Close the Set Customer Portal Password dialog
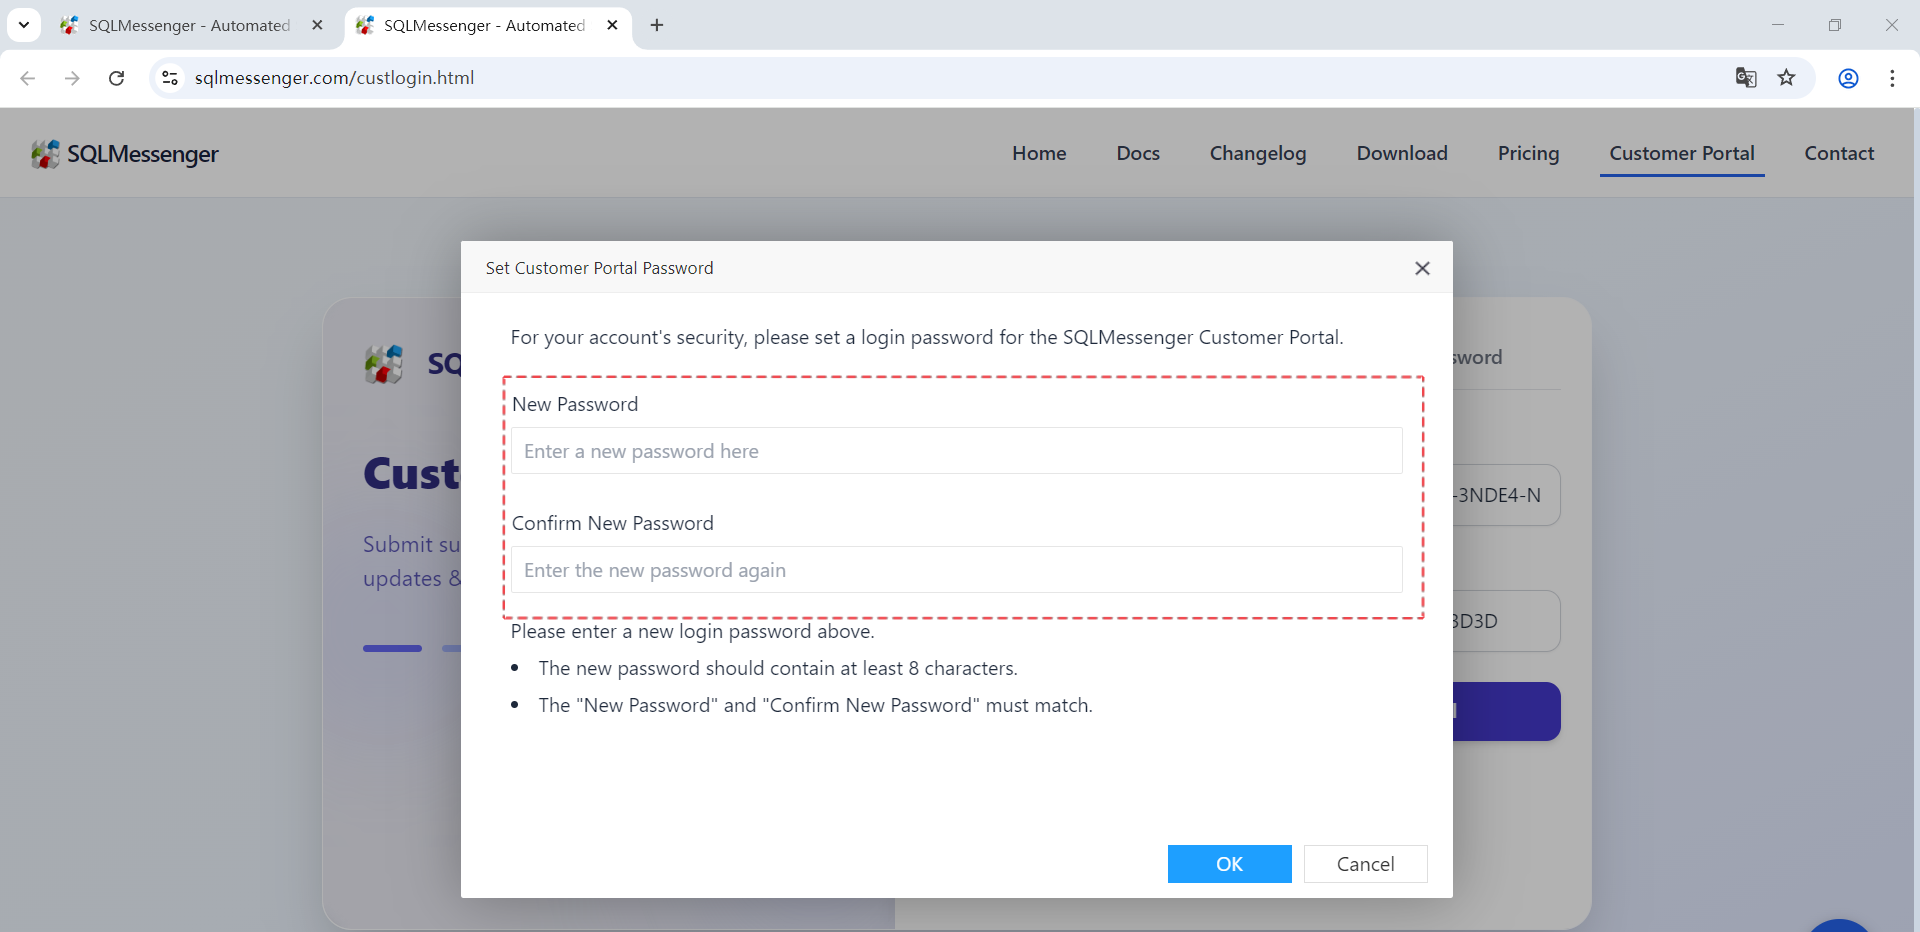Screen dimensions: 1920x932 pyautogui.click(x=1422, y=268)
